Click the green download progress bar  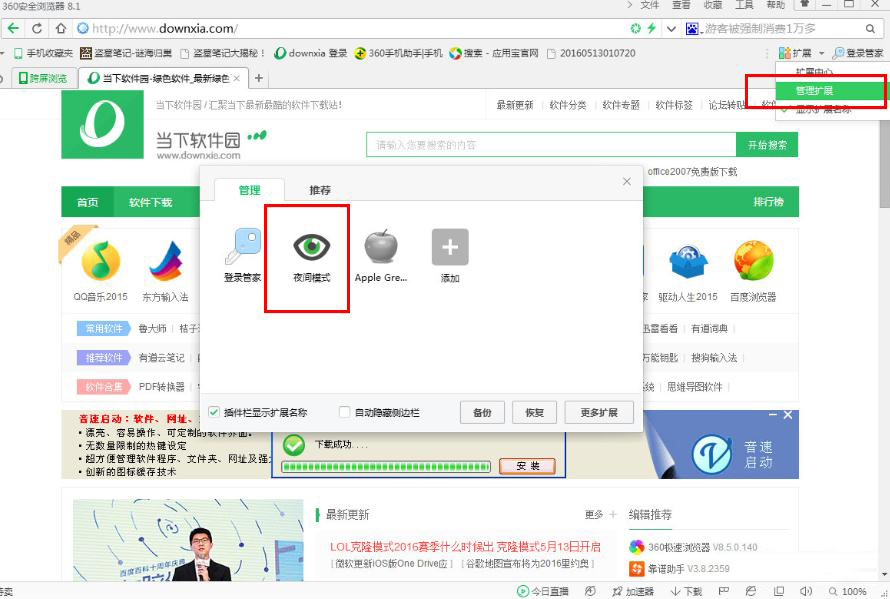386,466
